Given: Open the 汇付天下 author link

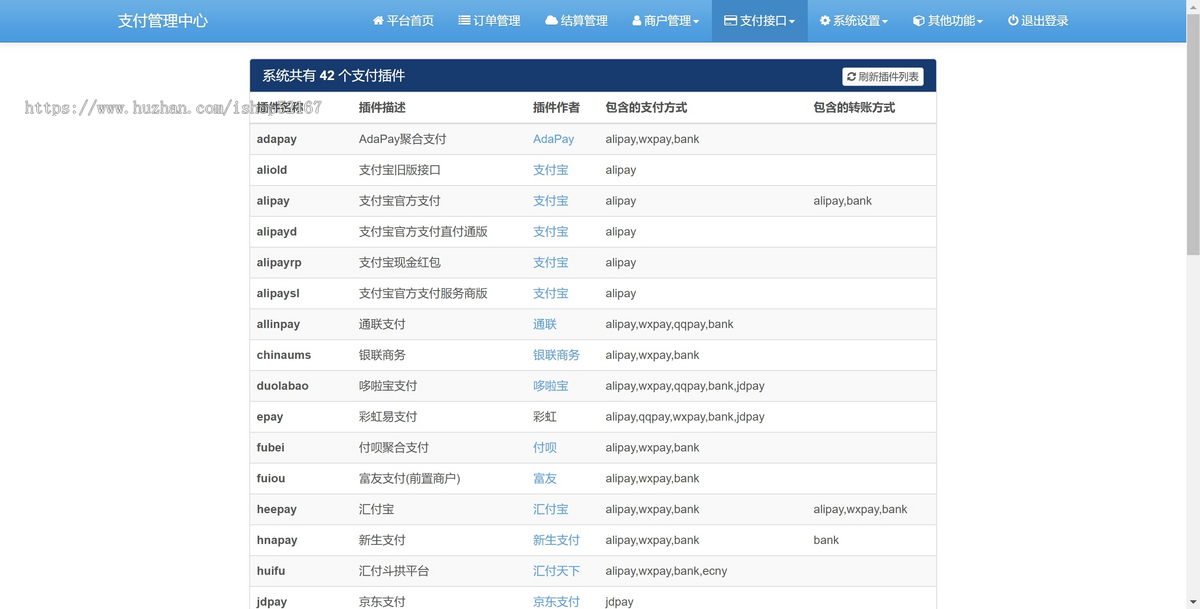Looking at the screenshot, I should [x=556, y=572].
